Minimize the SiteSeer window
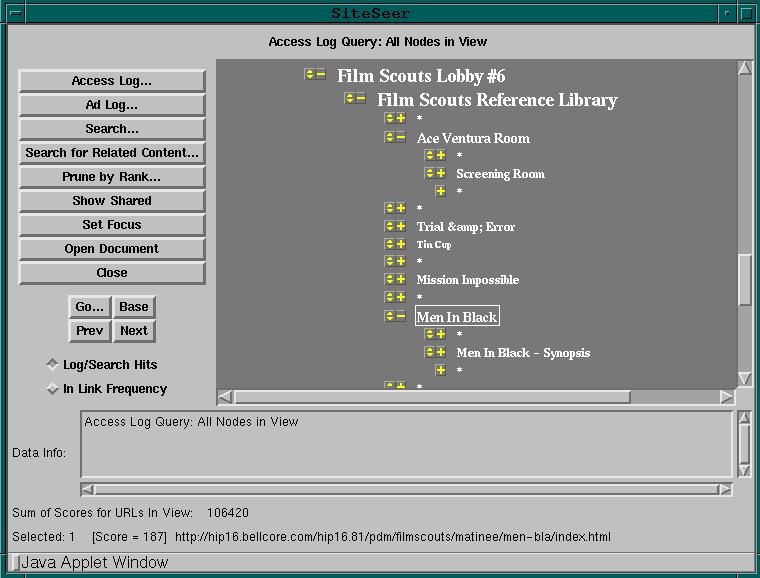Screen dimensions: 760x578 (x=727, y=13)
